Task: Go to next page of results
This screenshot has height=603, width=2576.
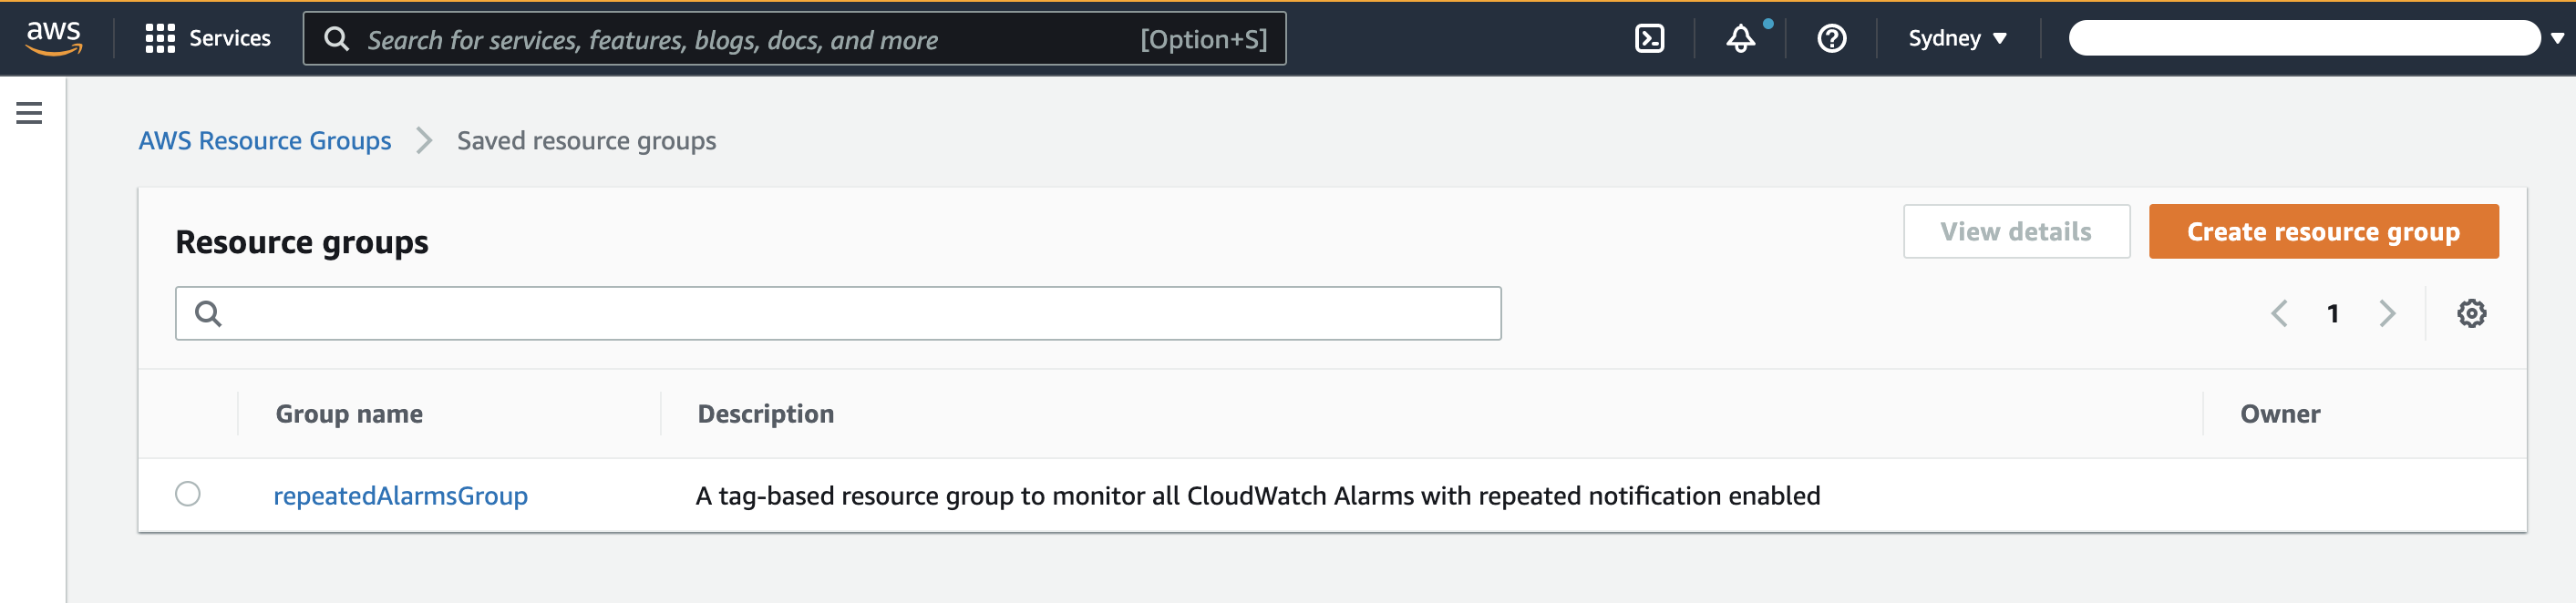Action: 2387,313
